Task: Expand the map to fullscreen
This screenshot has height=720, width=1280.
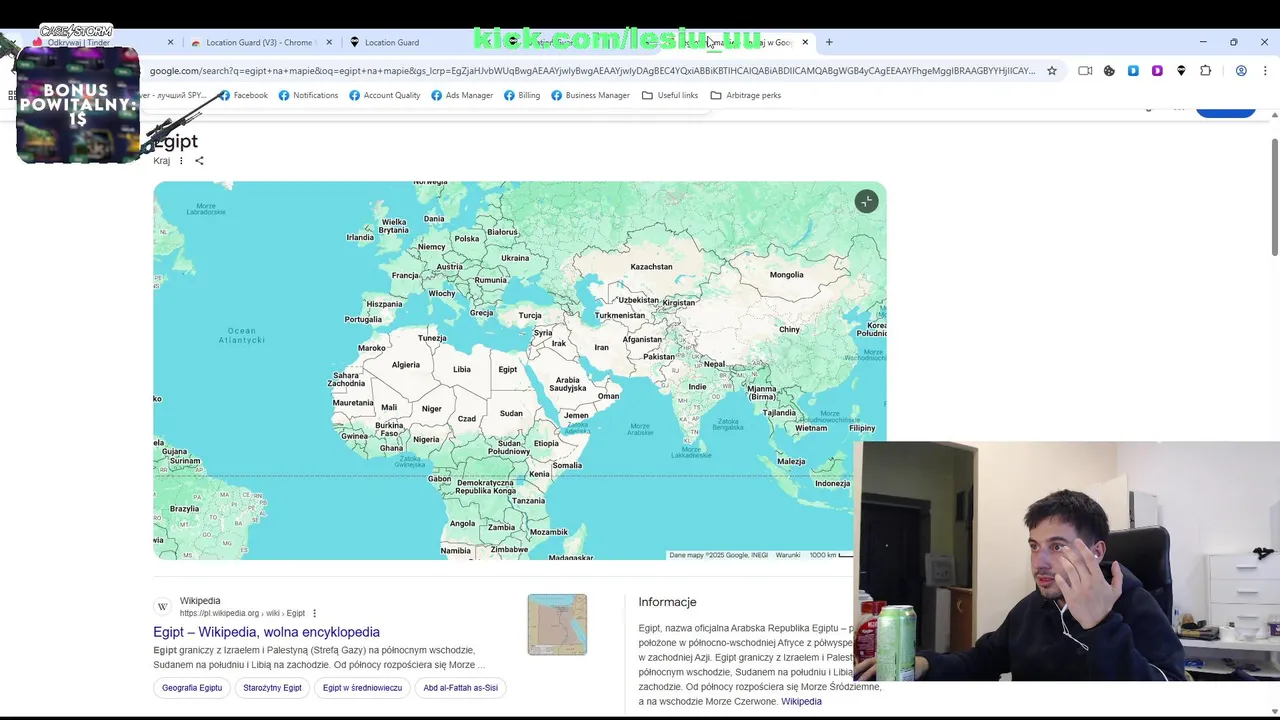Action: pos(866,202)
